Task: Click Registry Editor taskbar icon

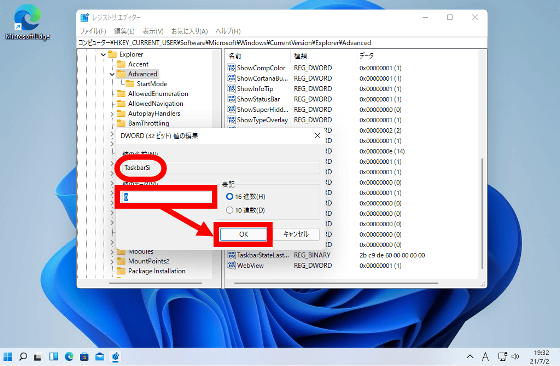Action: [115, 357]
